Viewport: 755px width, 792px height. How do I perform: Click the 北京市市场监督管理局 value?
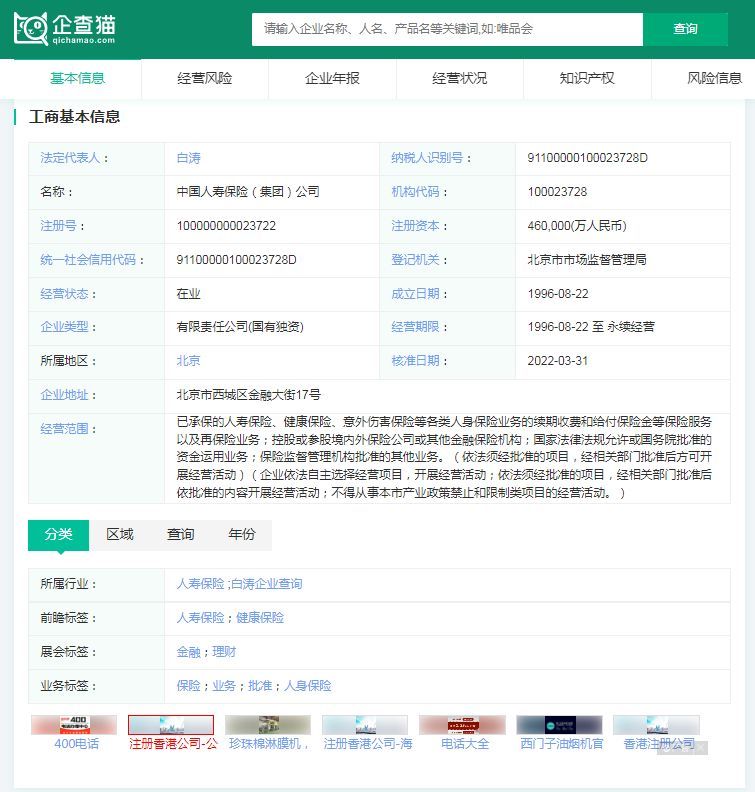[587, 260]
